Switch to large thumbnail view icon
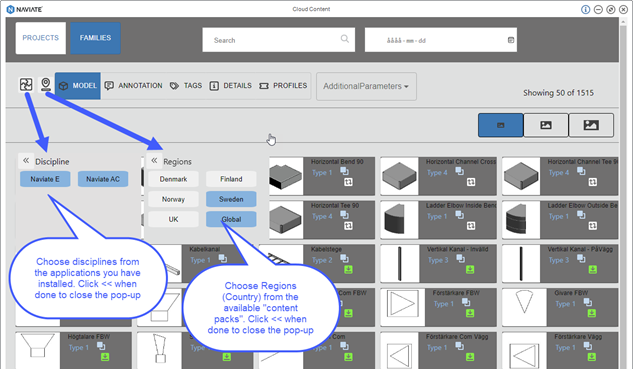The height and width of the screenshot is (369, 633). (591, 125)
